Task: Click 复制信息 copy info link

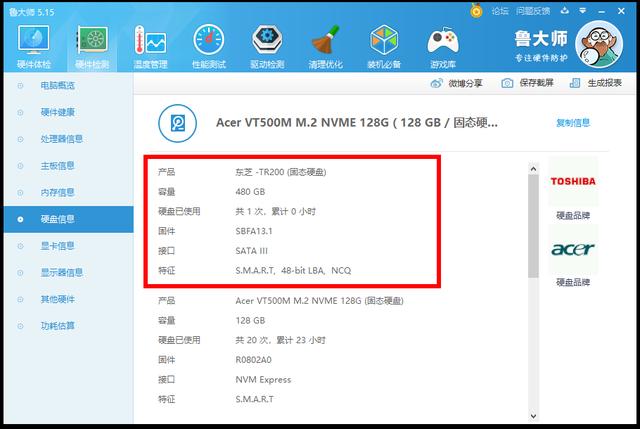Action: [x=573, y=123]
